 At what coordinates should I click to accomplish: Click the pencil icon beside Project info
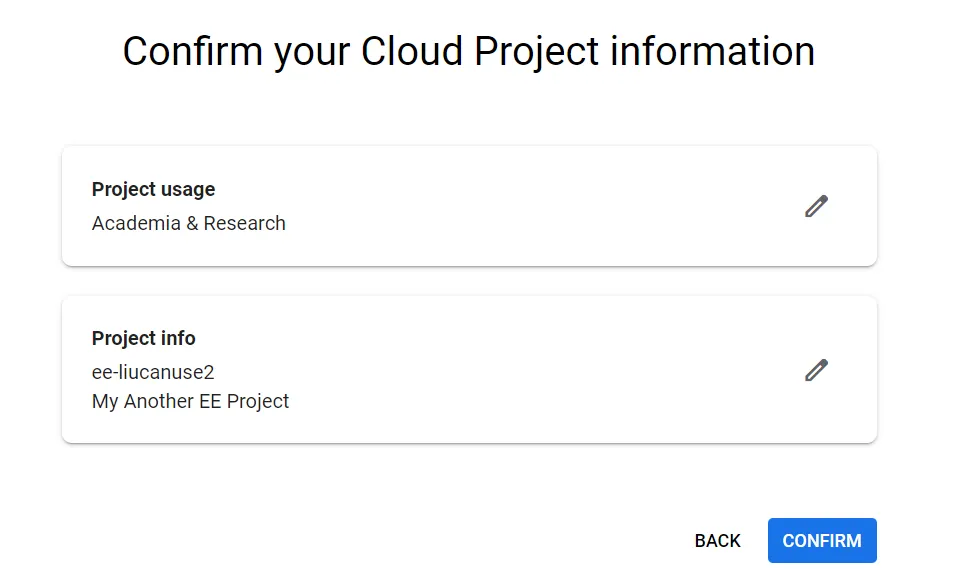(x=816, y=370)
